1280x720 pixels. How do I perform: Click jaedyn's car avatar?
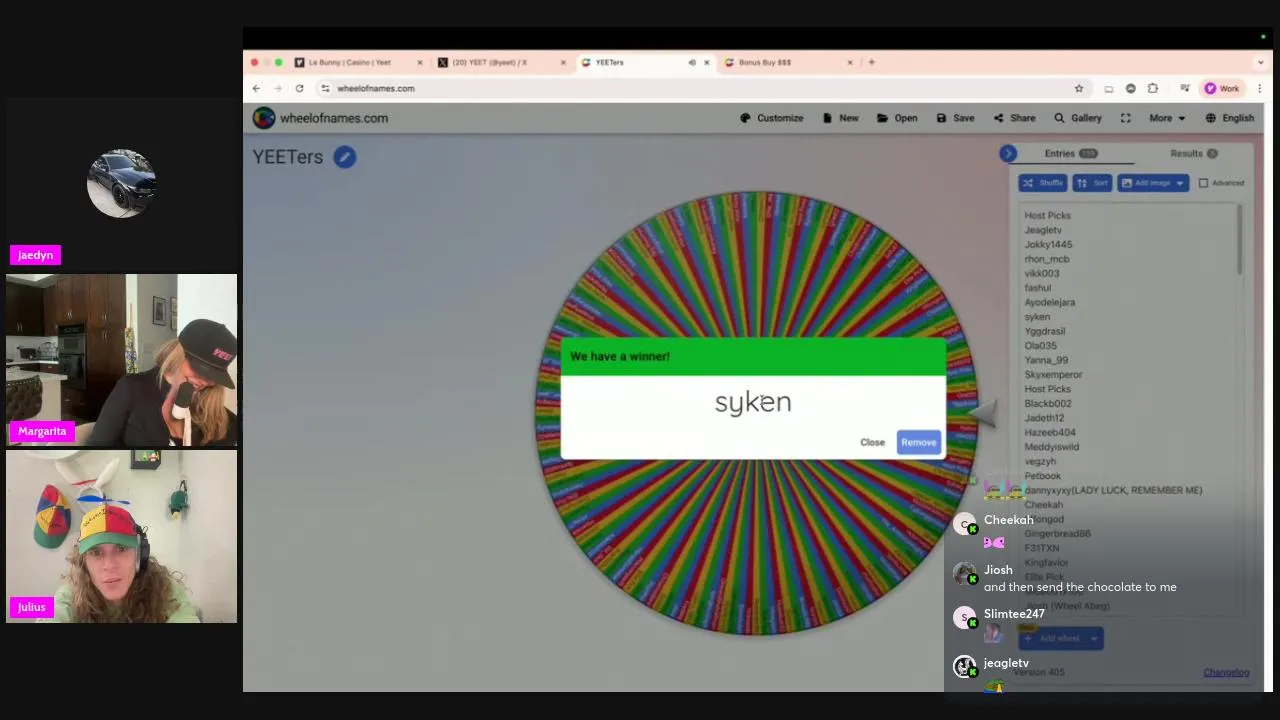(121, 184)
